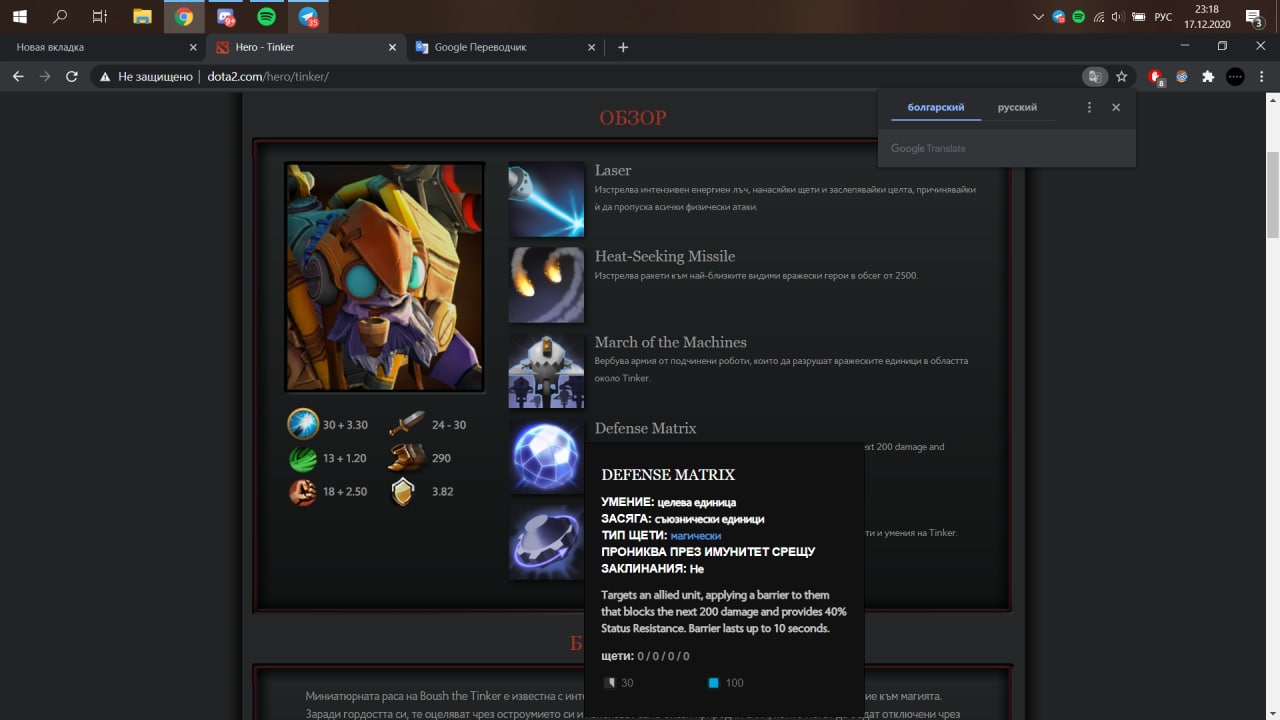
Task: Open translate options three-dot menu
Action: coord(1089,107)
